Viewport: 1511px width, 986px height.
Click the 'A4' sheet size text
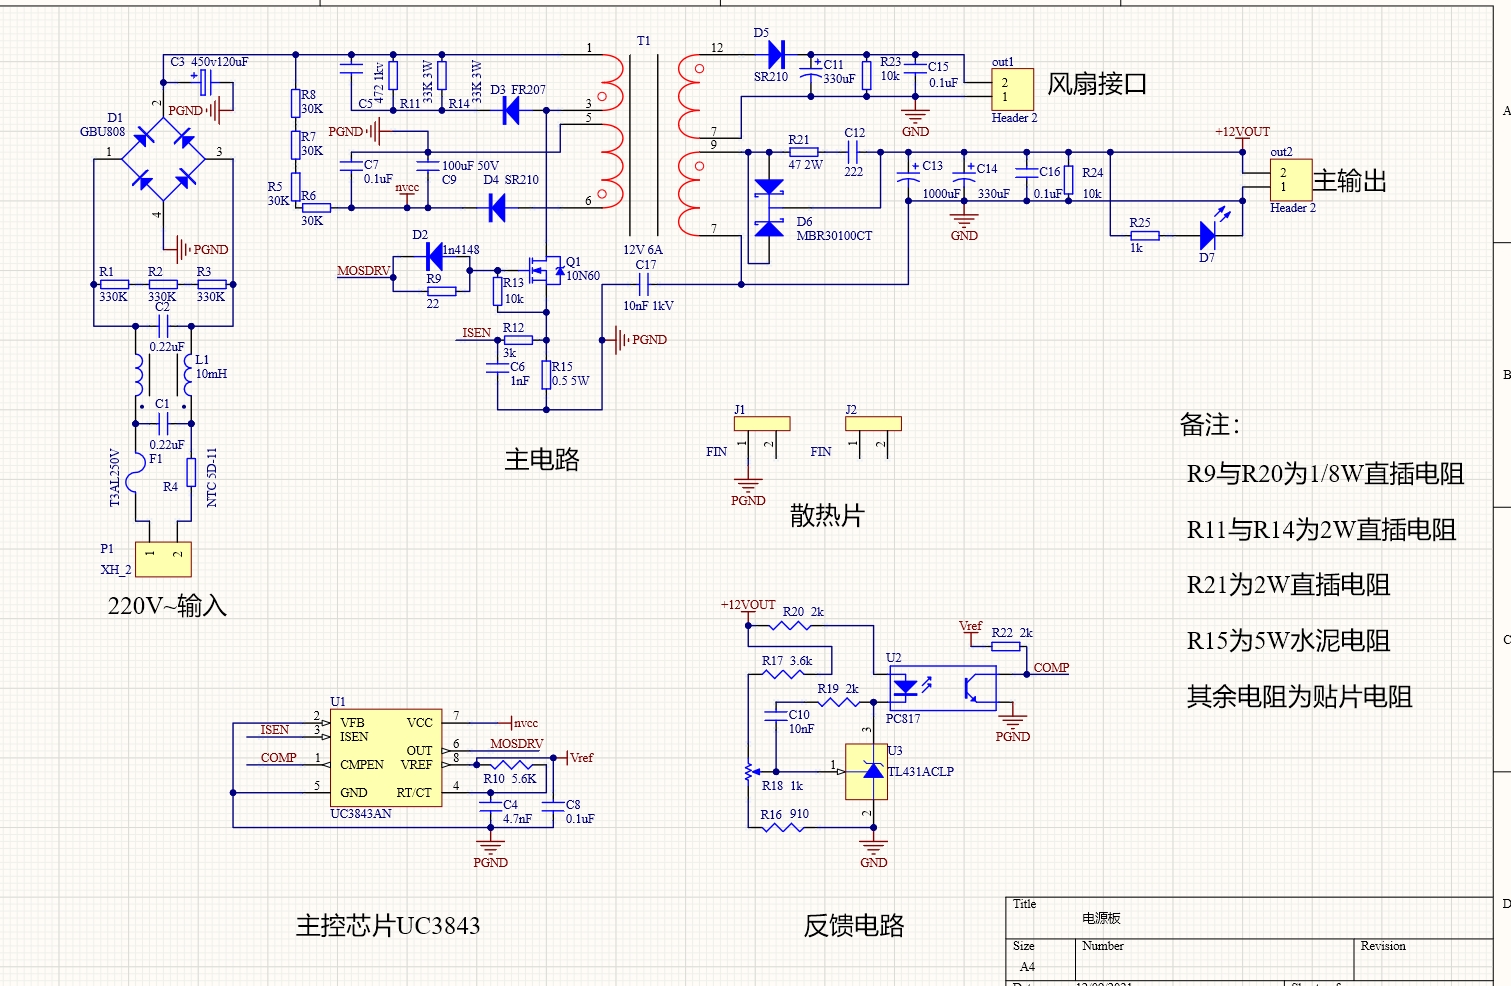(1027, 967)
